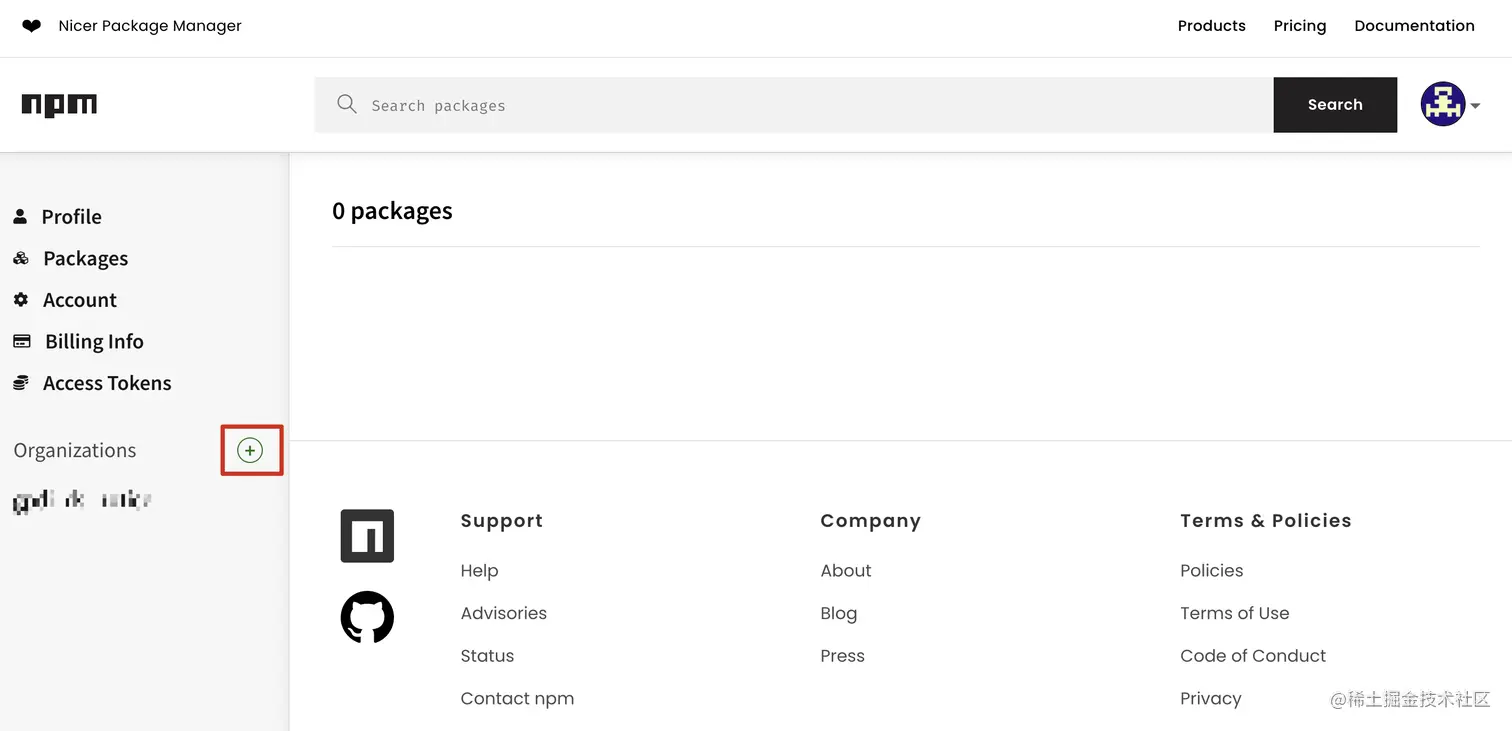Screen dimensions: 1512x731
Task: Open the Advisories support link
Action: [x=503, y=613]
